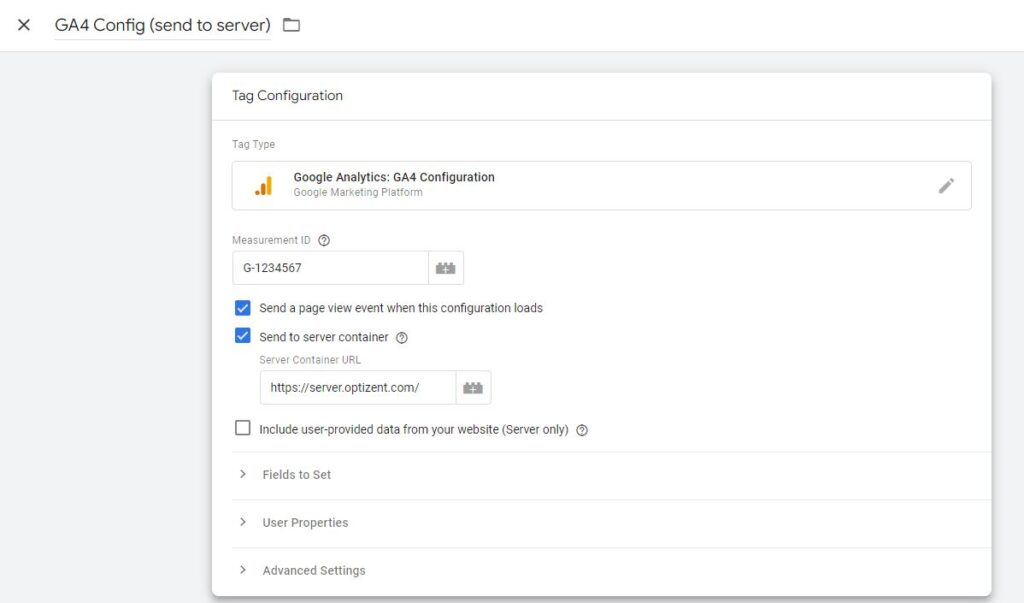Click the Measurement ID input field
Image resolution: width=1024 pixels, height=603 pixels.
(330, 268)
